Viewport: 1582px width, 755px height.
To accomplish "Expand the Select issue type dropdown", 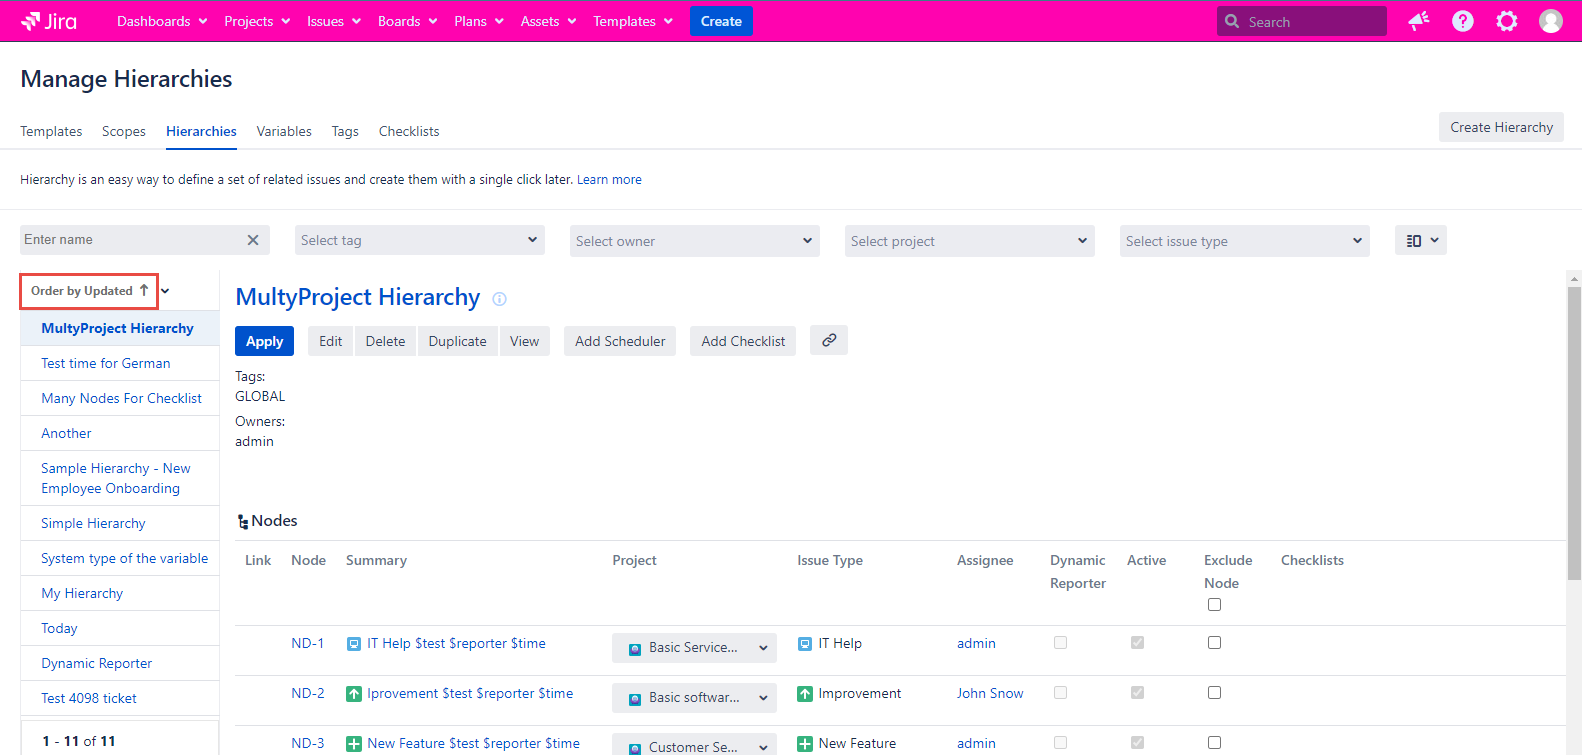I will 1244,241.
